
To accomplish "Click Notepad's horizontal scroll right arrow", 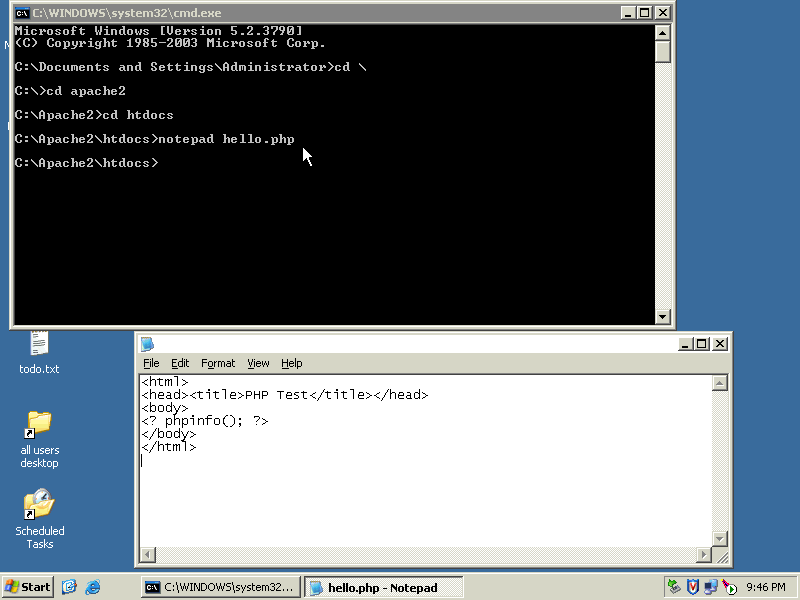I will 704,554.
